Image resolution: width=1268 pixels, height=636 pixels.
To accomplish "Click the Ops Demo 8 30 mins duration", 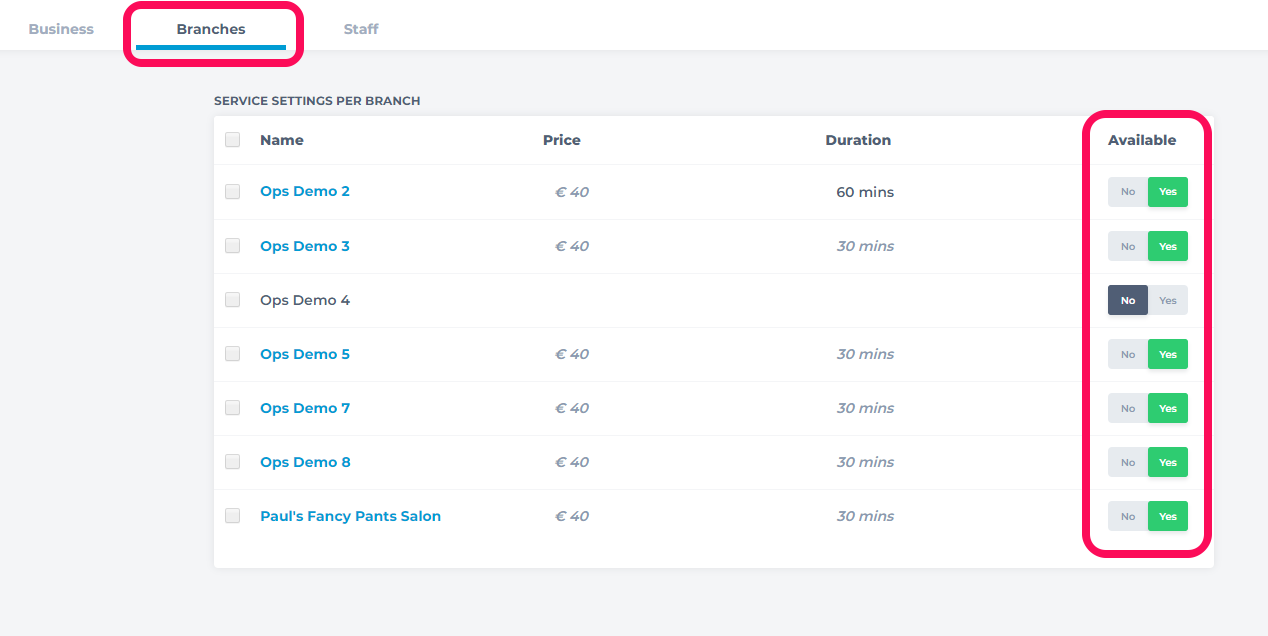I will [x=865, y=462].
